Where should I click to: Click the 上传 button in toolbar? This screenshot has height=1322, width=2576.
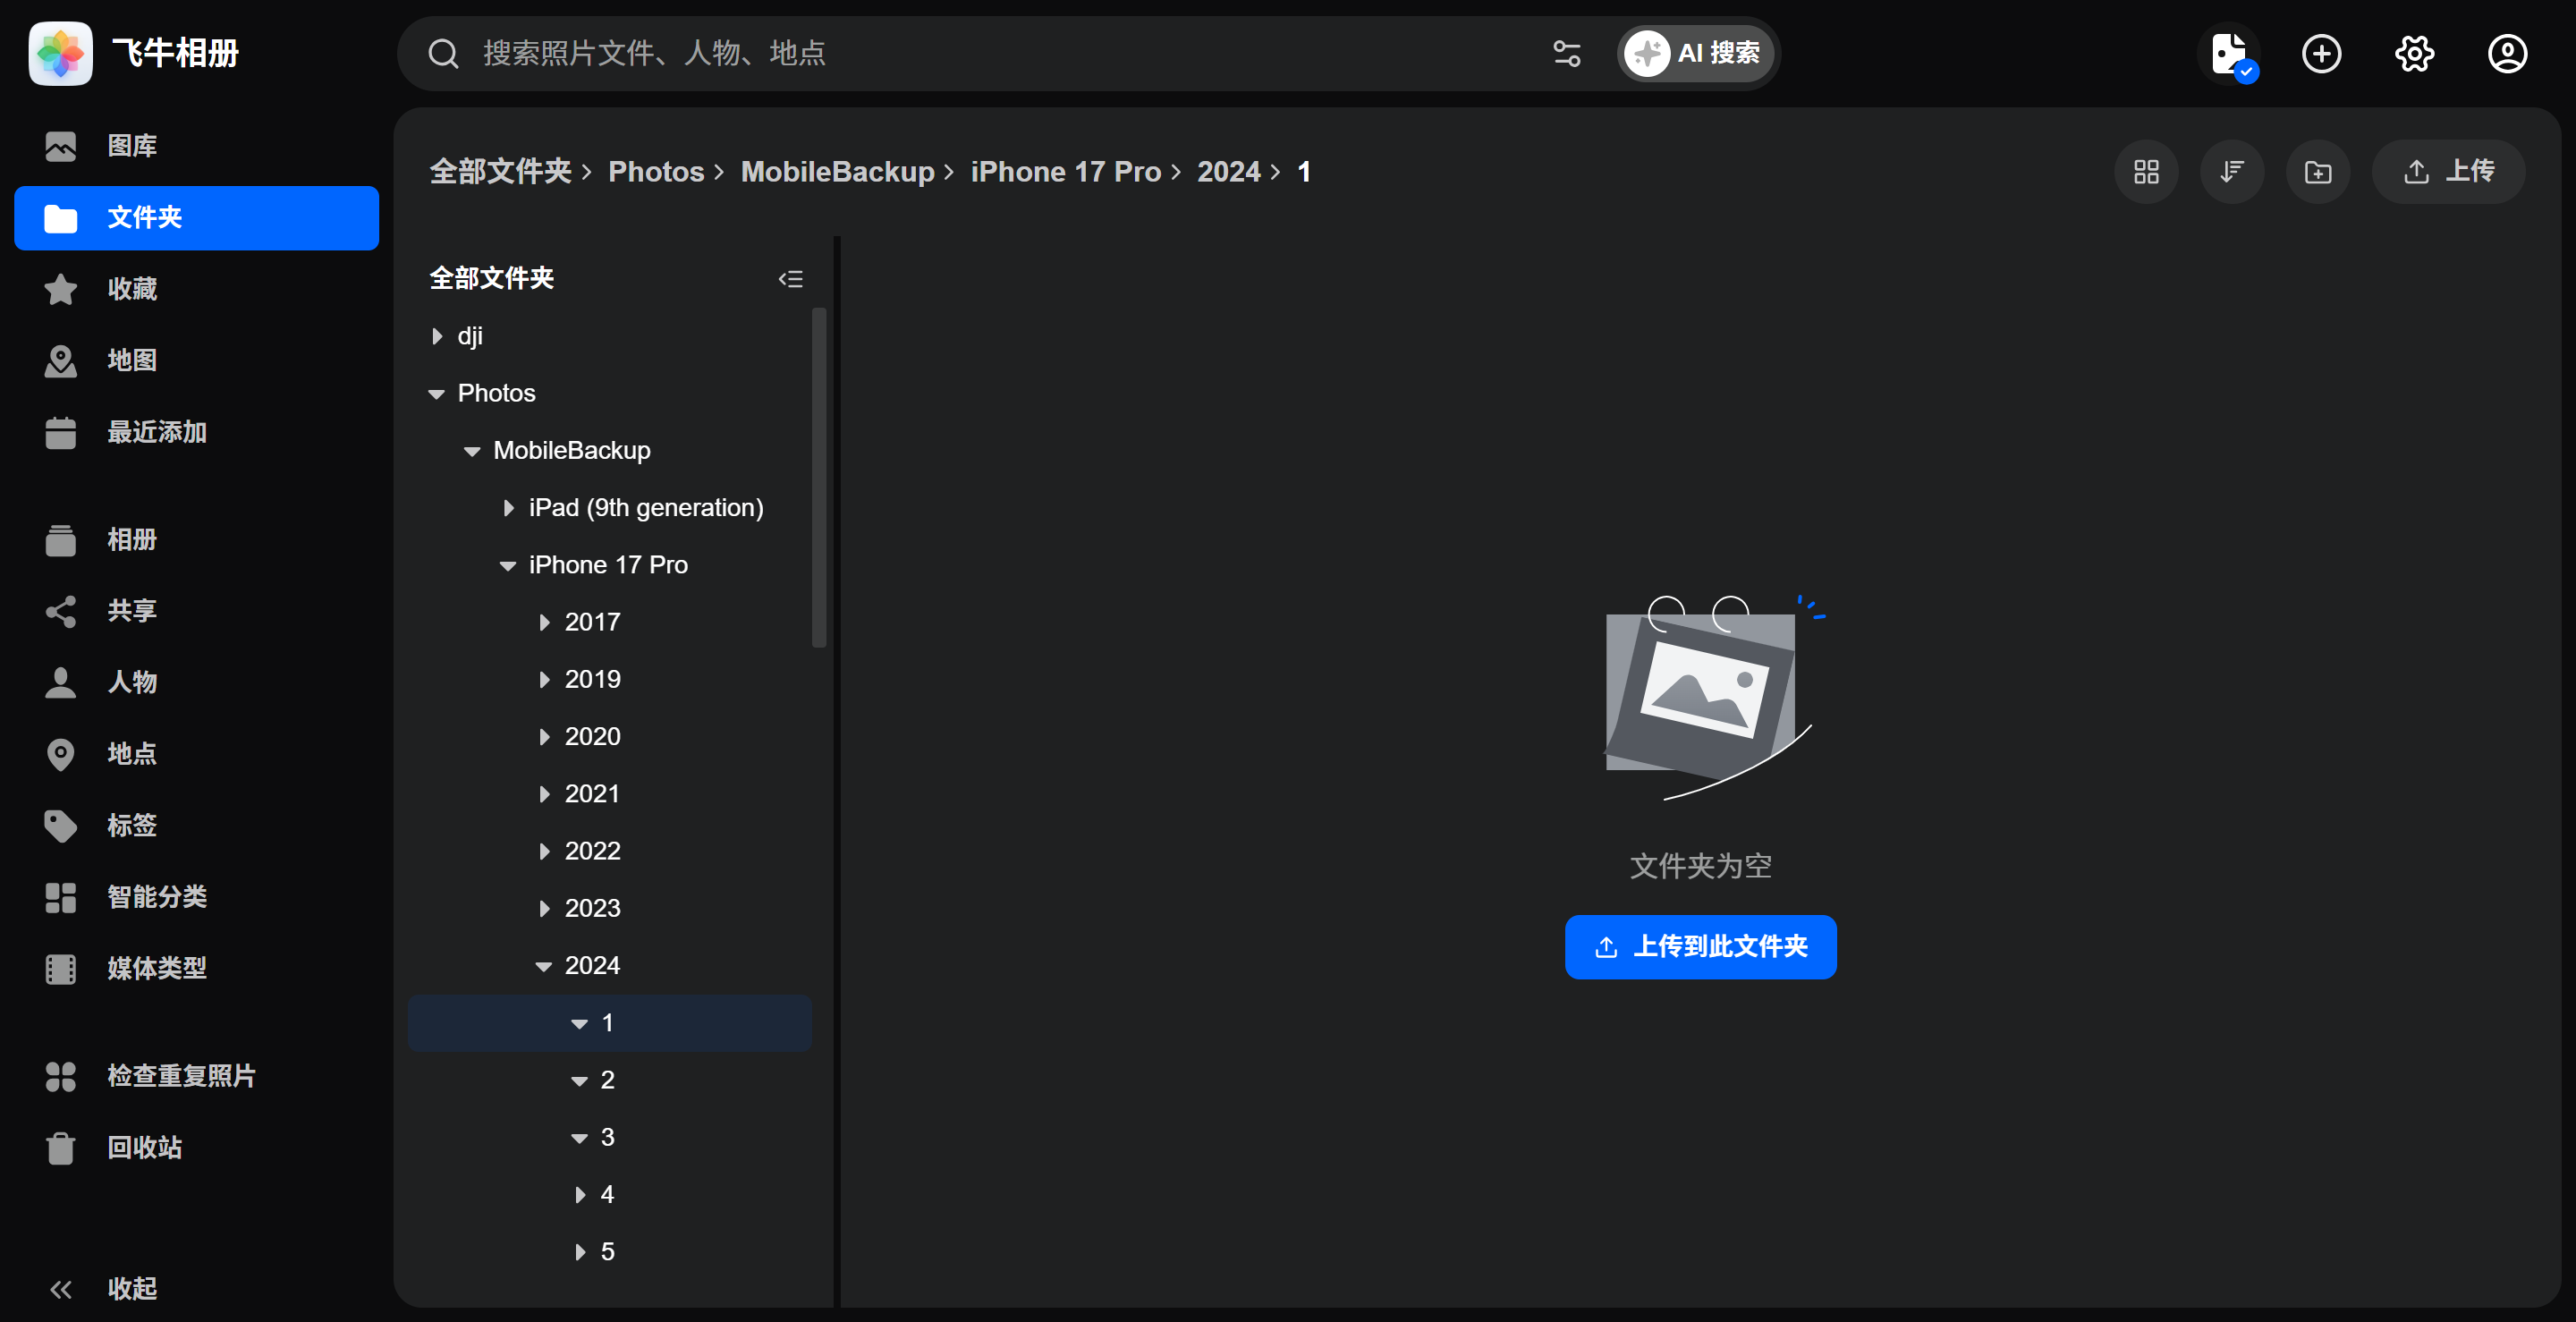click(2448, 172)
